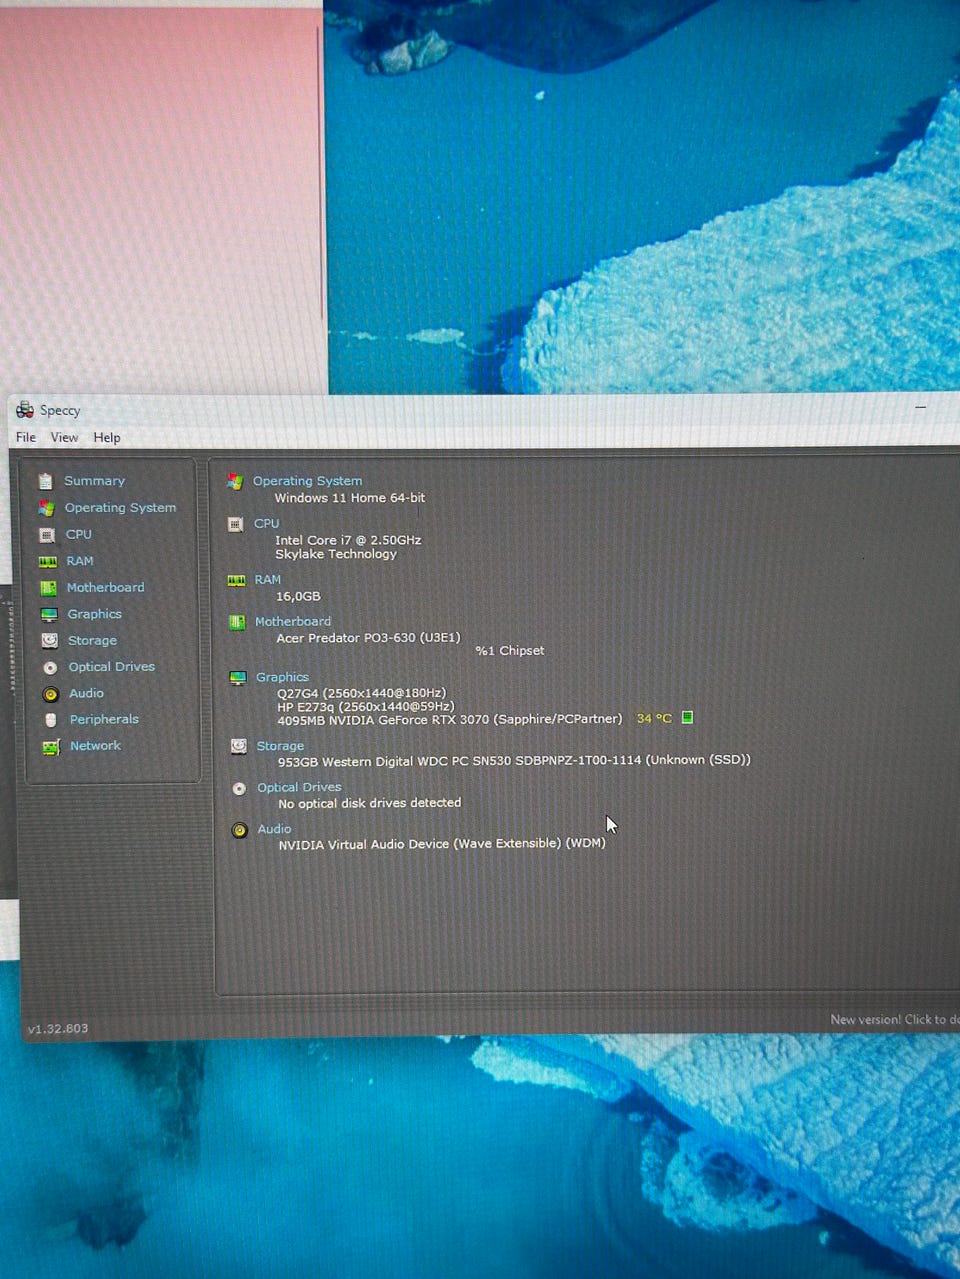This screenshot has width=960, height=1279.
Task: Click the Audio heading link in summary
Action: (x=275, y=829)
